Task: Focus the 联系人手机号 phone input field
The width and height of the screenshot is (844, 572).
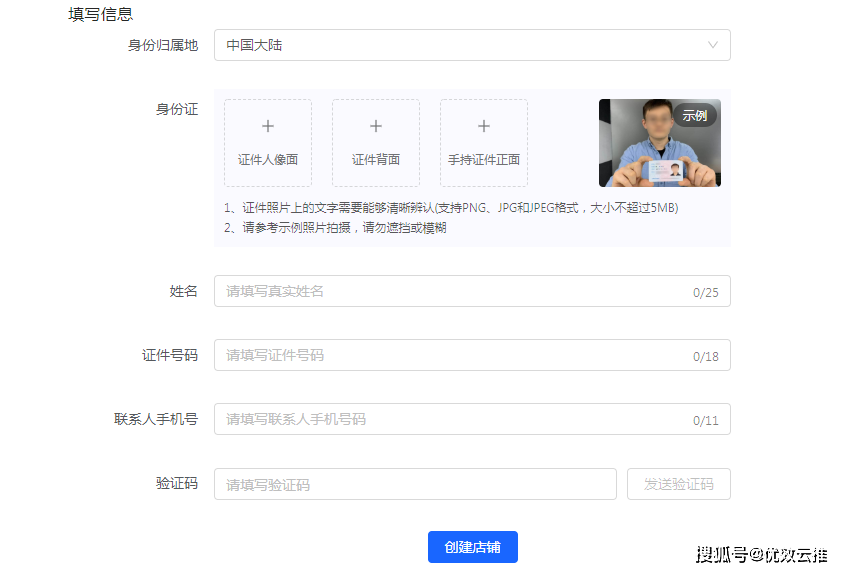Action: (450, 419)
